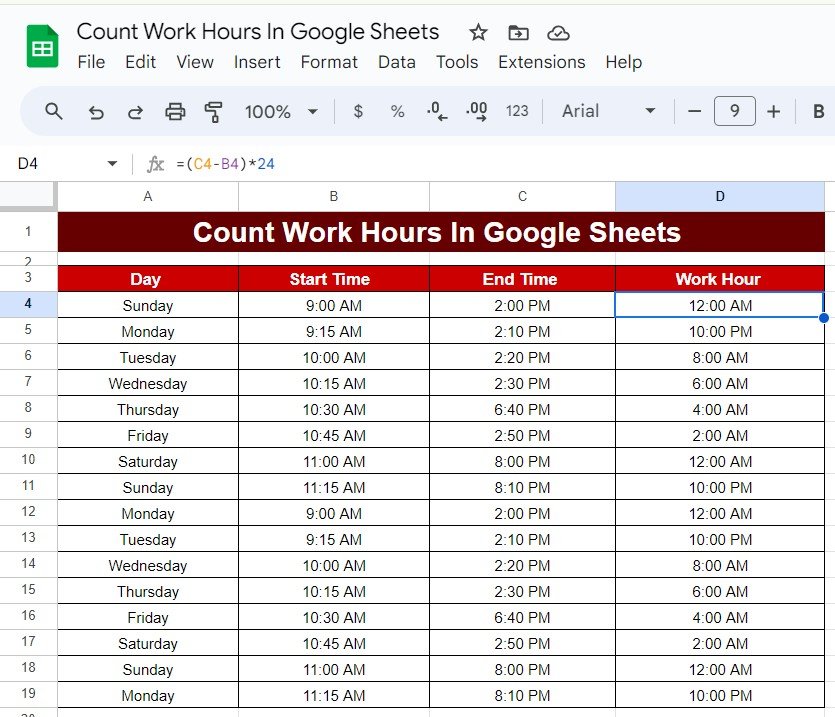
Task: Click the 'Start Time' header cell
Action: tap(333, 279)
